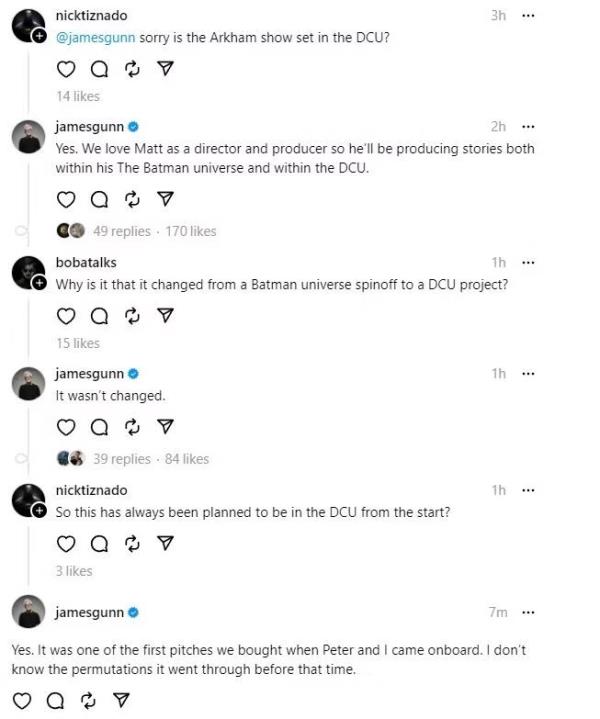Viewport: 600px width, 719px height.
Task: Open more options on jamesgunn's 2h post
Action: 529,127
